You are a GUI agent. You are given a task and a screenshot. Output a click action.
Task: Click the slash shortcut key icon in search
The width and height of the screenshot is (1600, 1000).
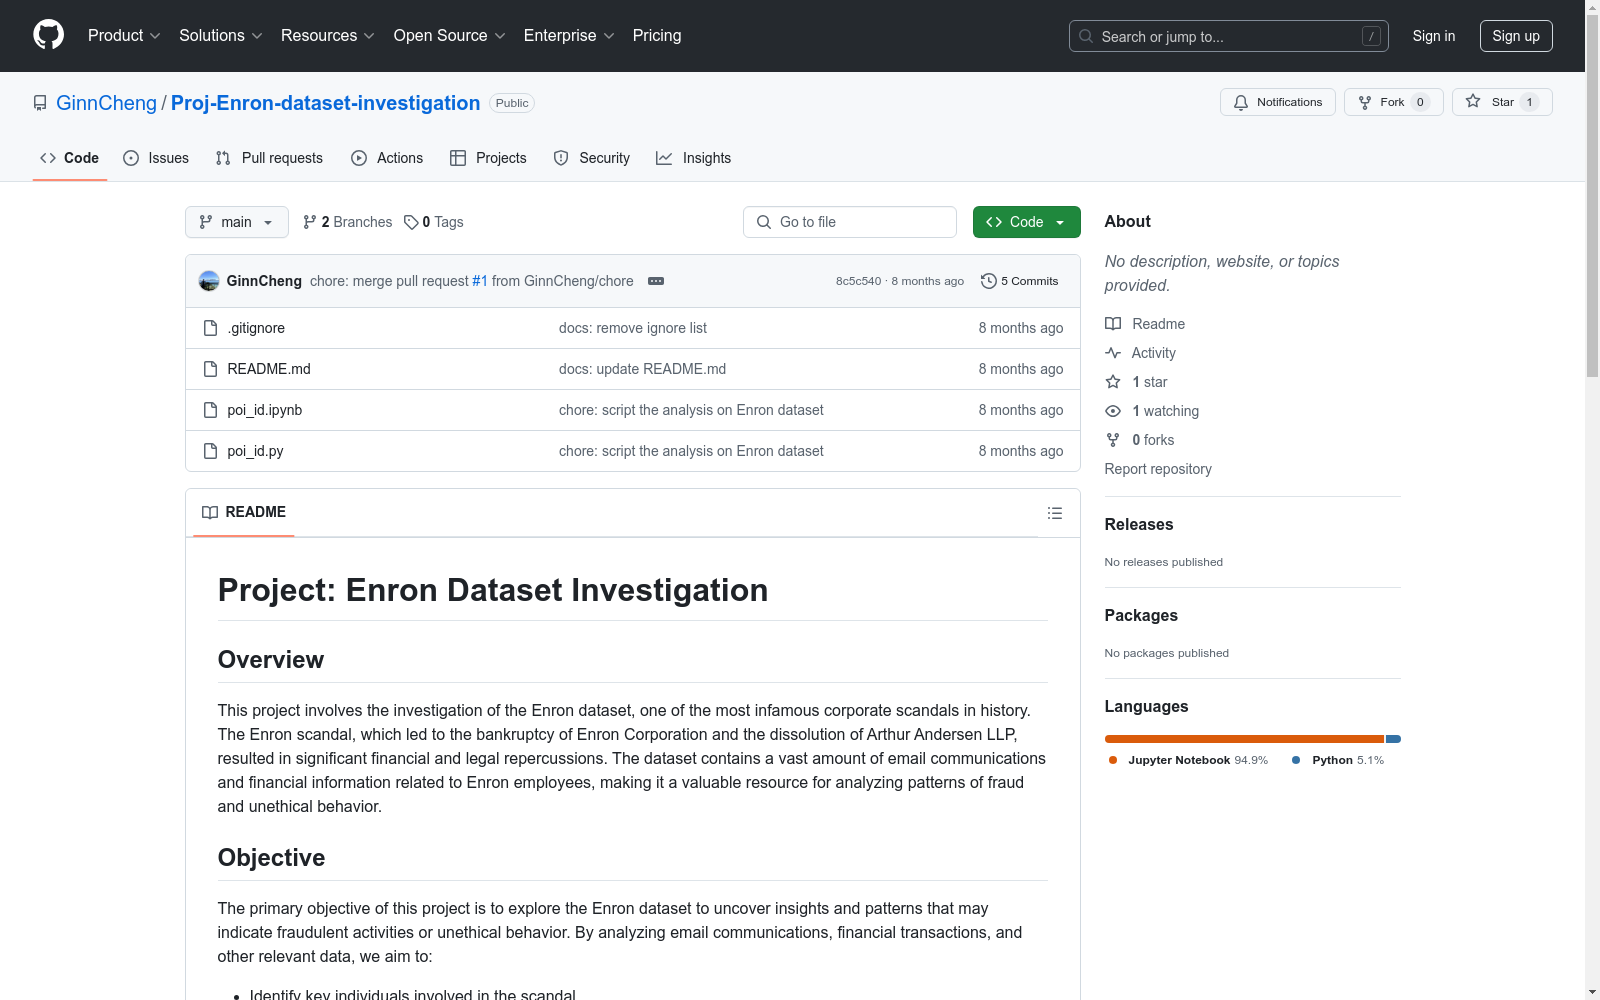coord(1371,36)
